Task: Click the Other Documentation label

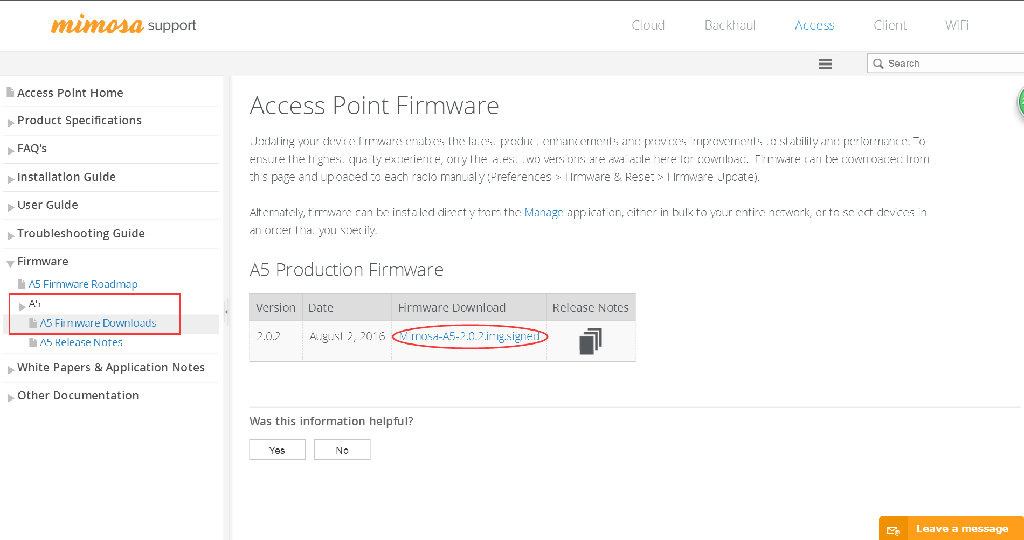Action: click(x=78, y=396)
